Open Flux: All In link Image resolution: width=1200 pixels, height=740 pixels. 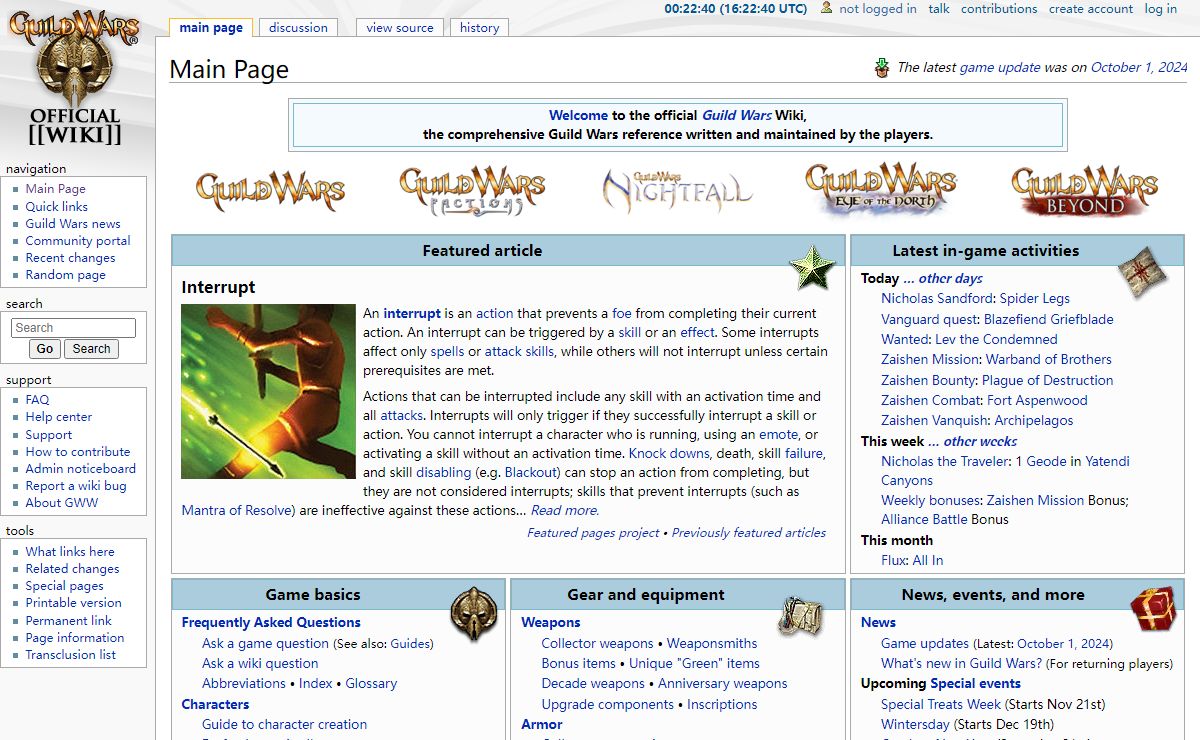[x=912, y=560]
